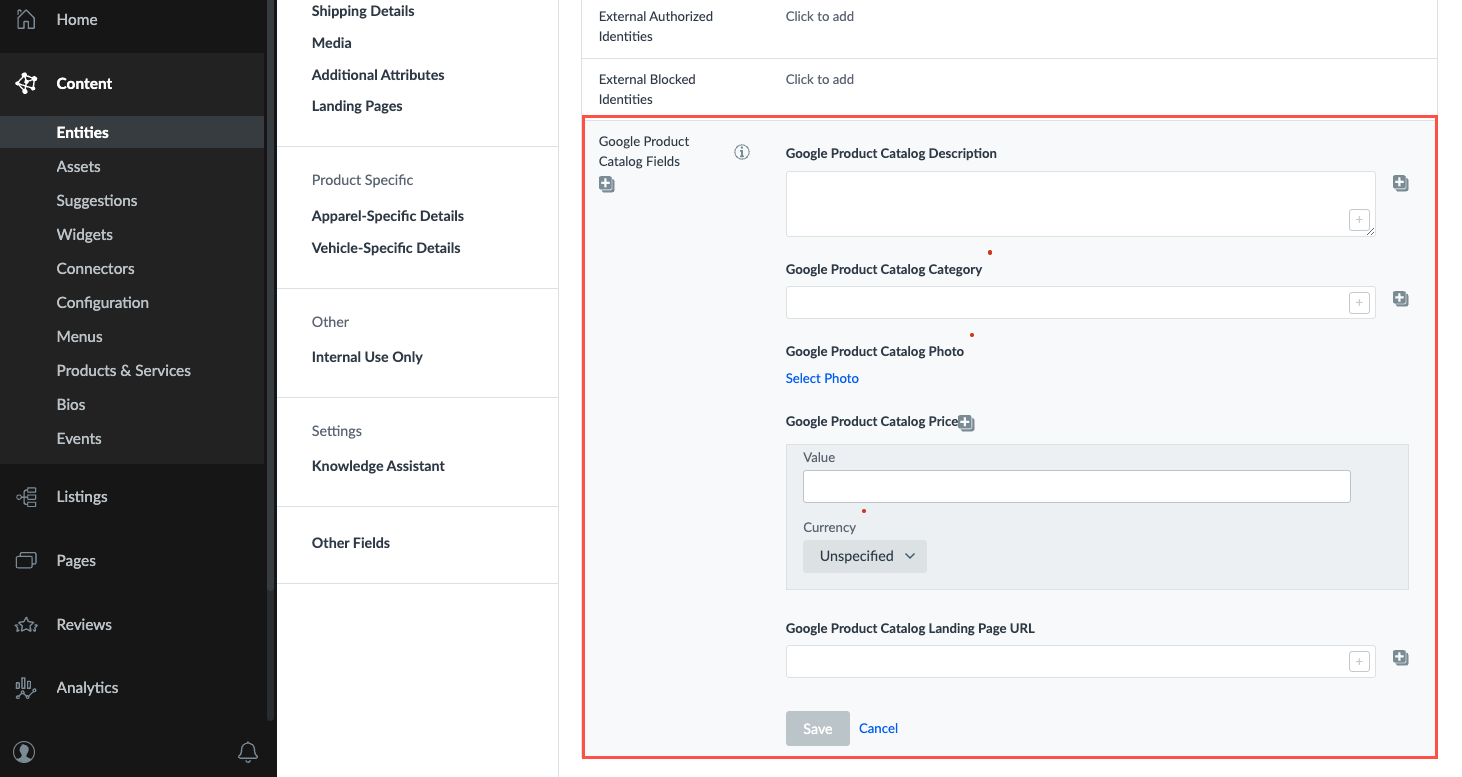Add another Google Product Catalog Description entry
This screenshot has width=1462, height=777.
point(1400,183)
